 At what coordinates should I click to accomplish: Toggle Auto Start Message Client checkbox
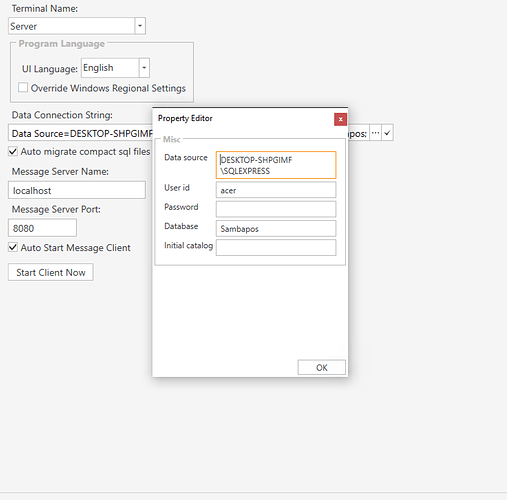[x=13, y=248]
